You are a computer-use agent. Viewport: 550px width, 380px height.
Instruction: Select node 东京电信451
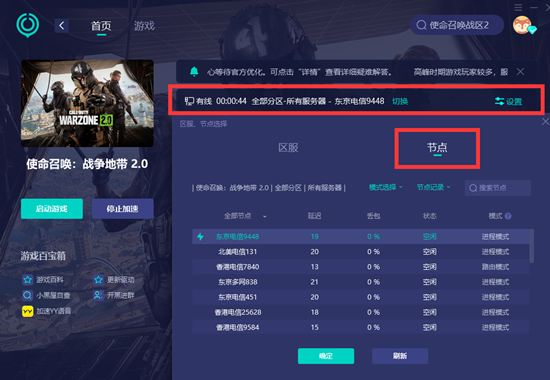(x=361, y=297)
